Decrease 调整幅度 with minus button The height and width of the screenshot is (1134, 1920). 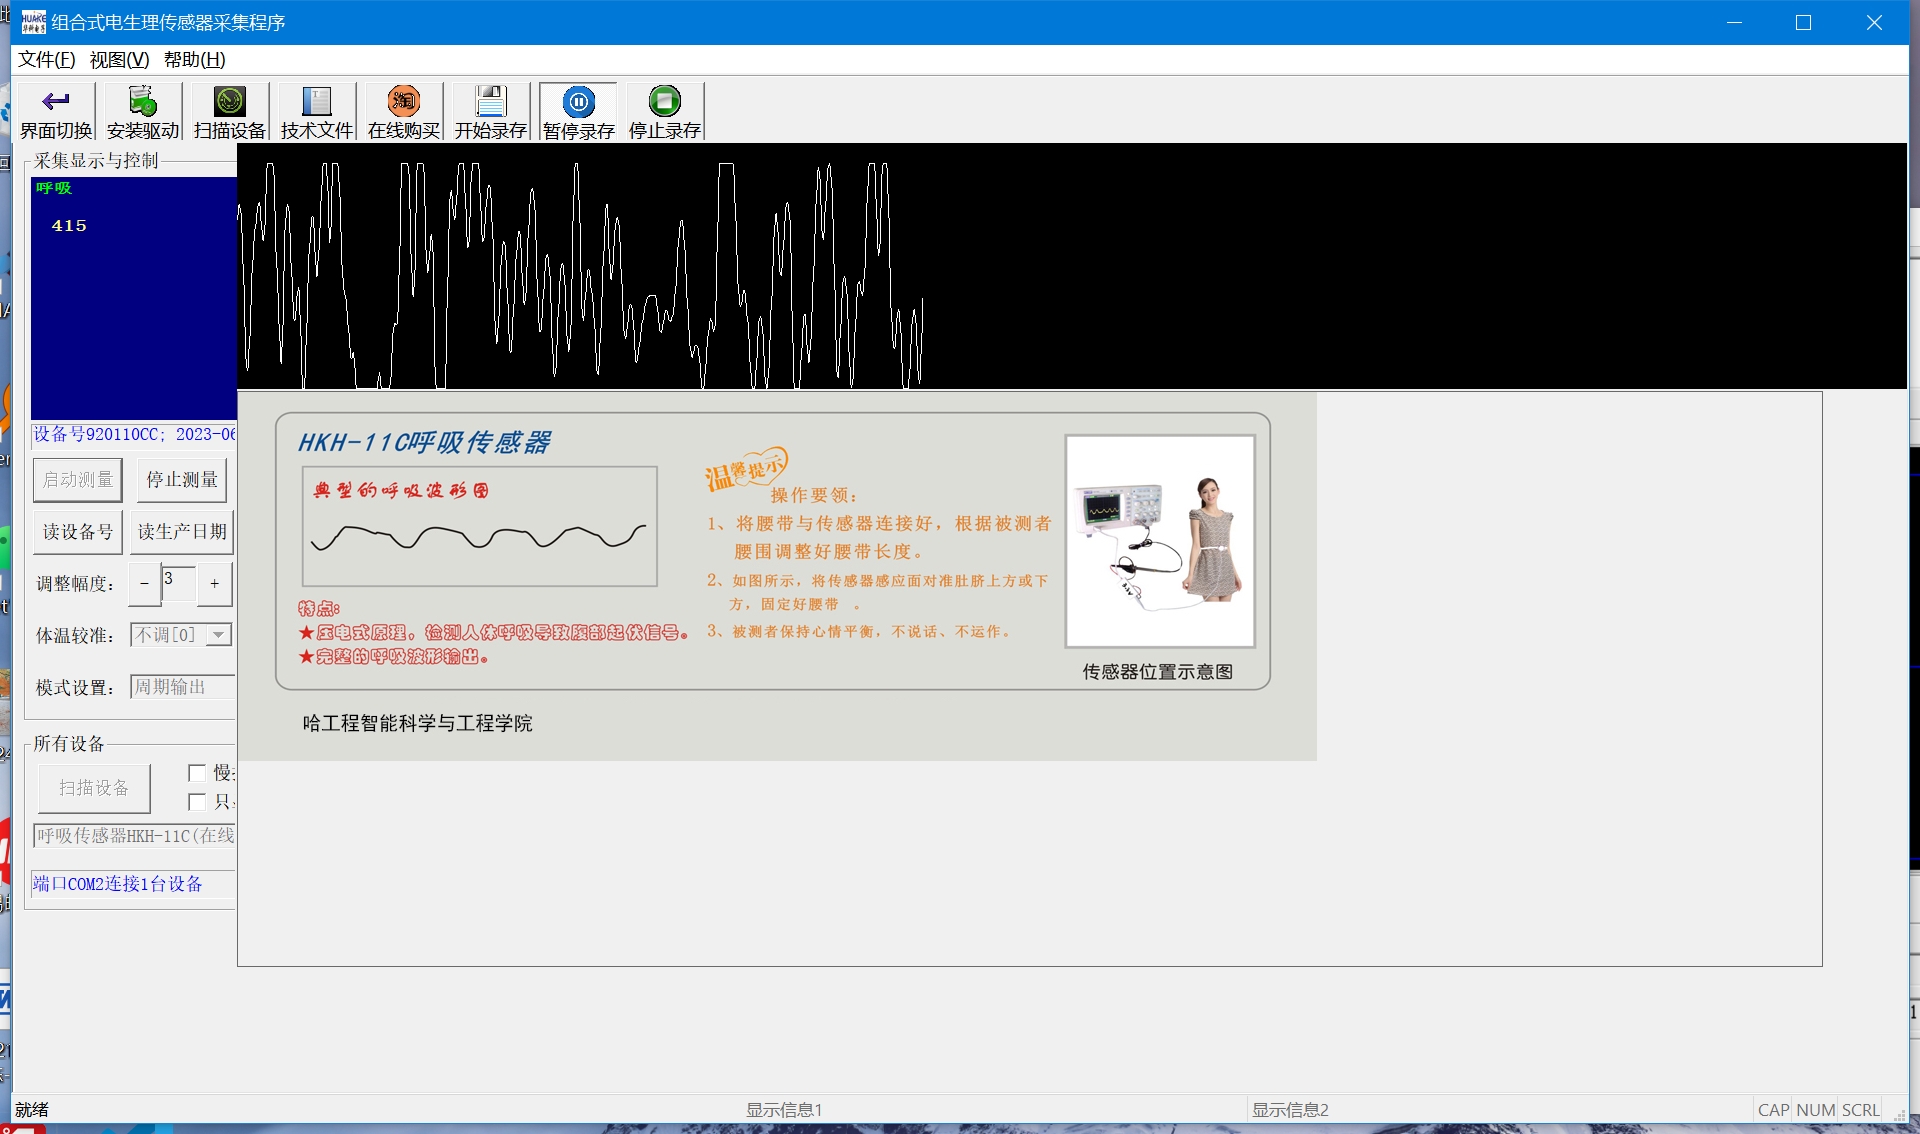(x=144, y=584)
